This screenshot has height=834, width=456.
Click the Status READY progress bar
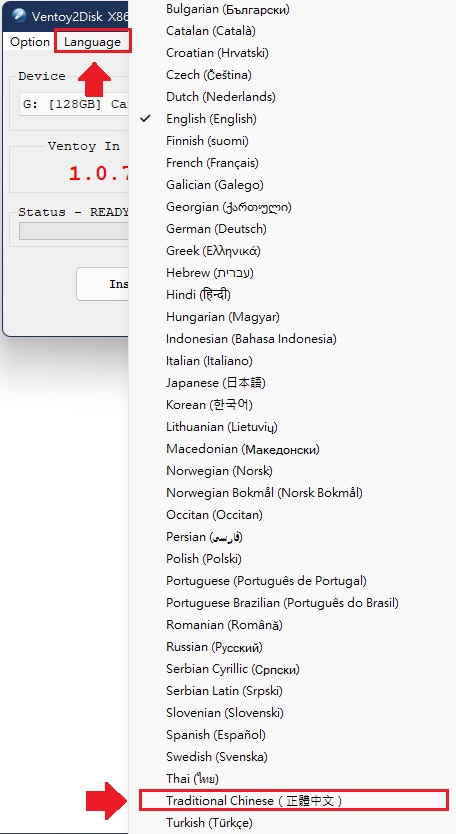coord(74,232)
